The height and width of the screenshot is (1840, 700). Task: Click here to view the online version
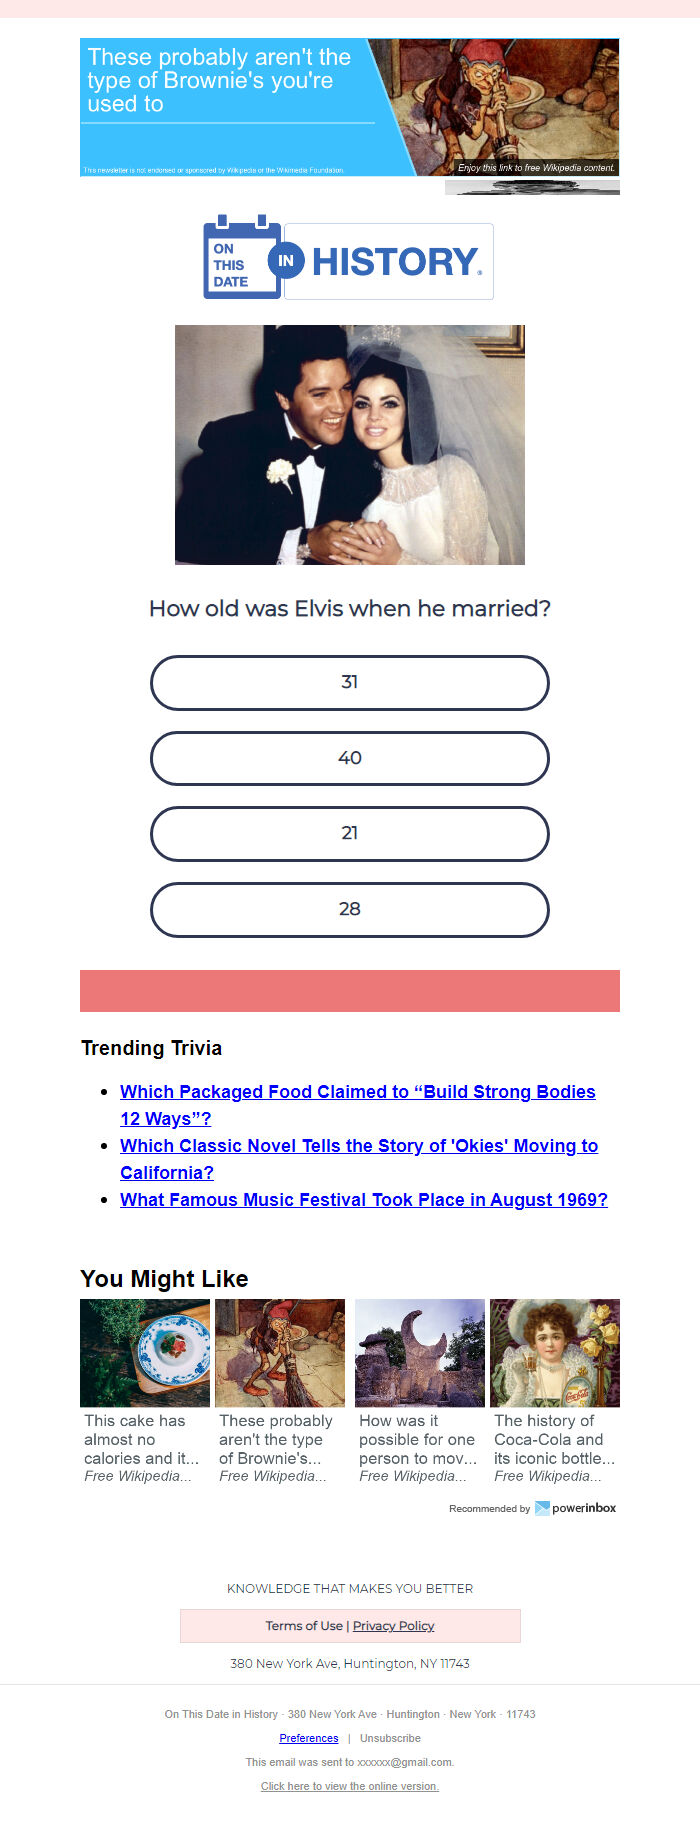350,1786
